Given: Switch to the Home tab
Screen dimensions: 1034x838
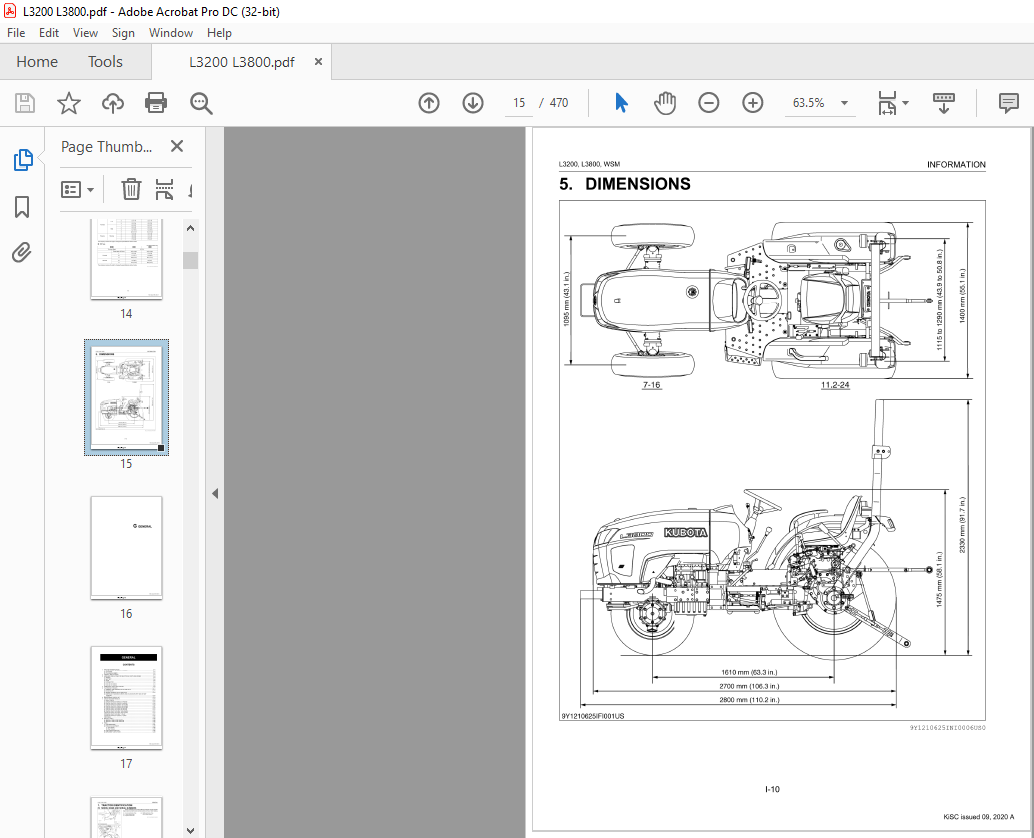Looking at the screenshot, I should (x=37, y=62).
